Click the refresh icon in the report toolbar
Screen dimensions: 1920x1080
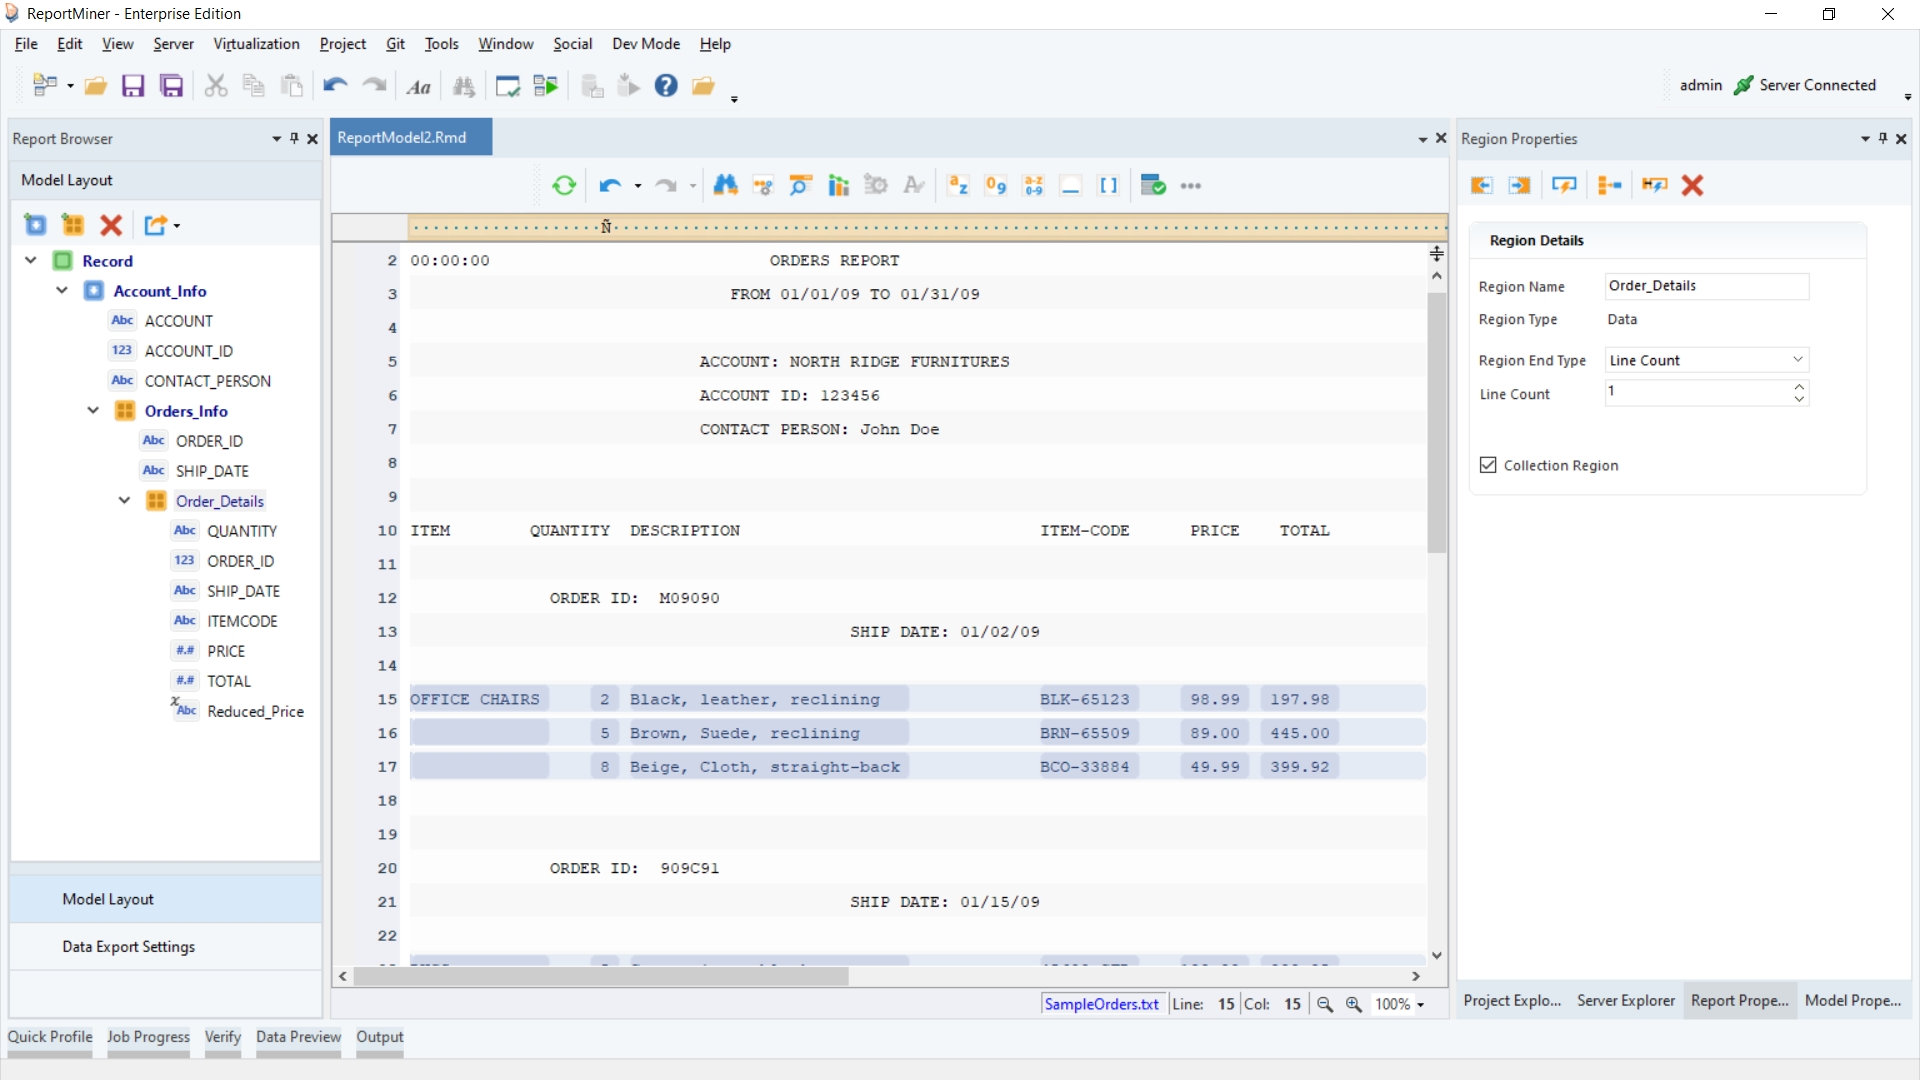[x=564, y=186]
